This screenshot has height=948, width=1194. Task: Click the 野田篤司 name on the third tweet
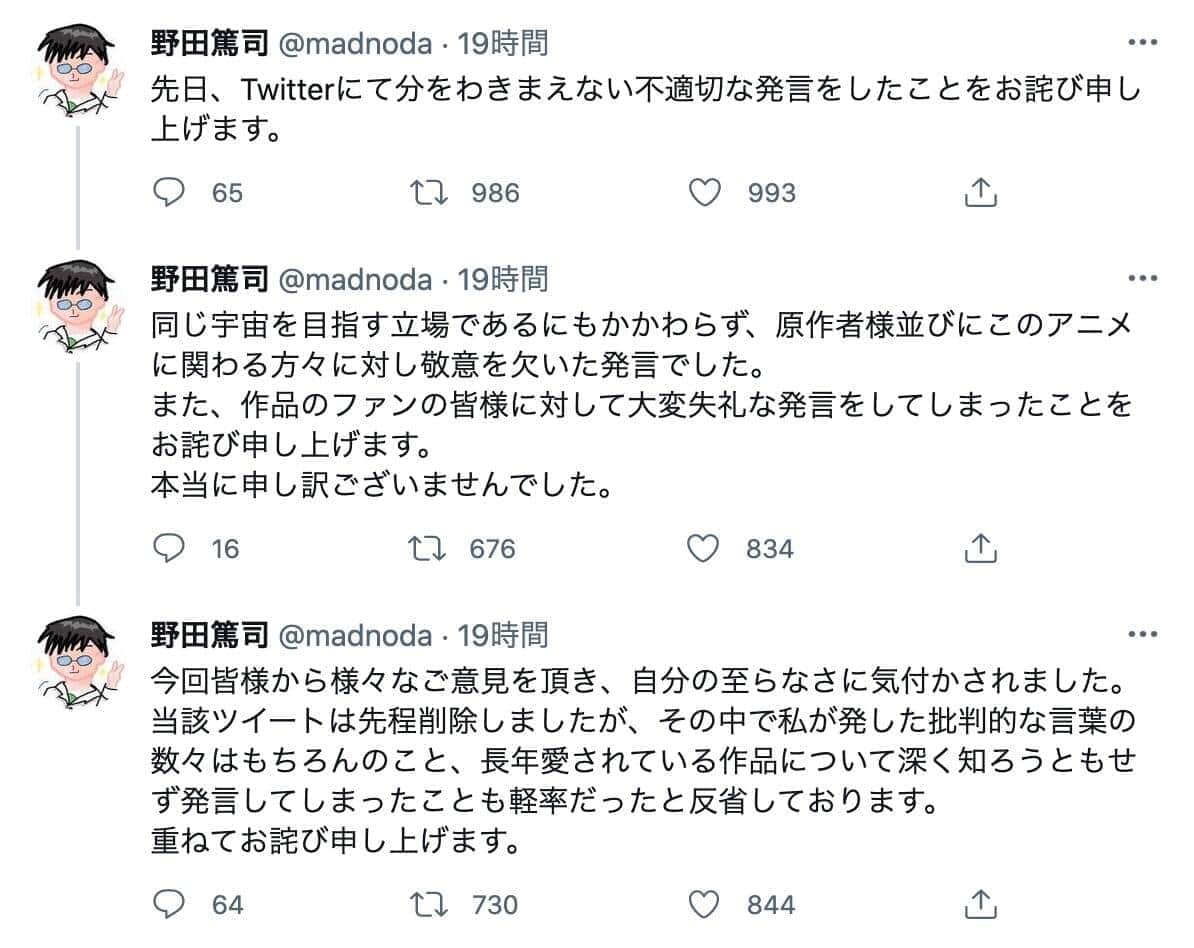point(195,635)
